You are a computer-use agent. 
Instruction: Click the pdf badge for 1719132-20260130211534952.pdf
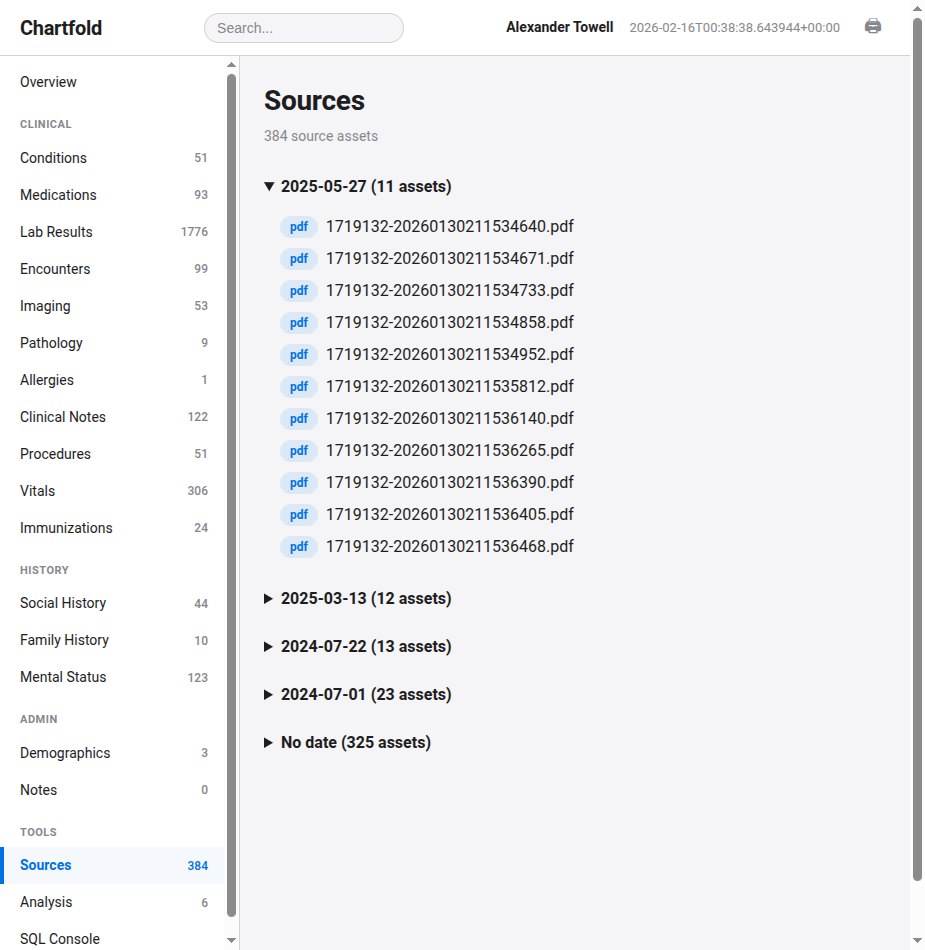(298, 354)
